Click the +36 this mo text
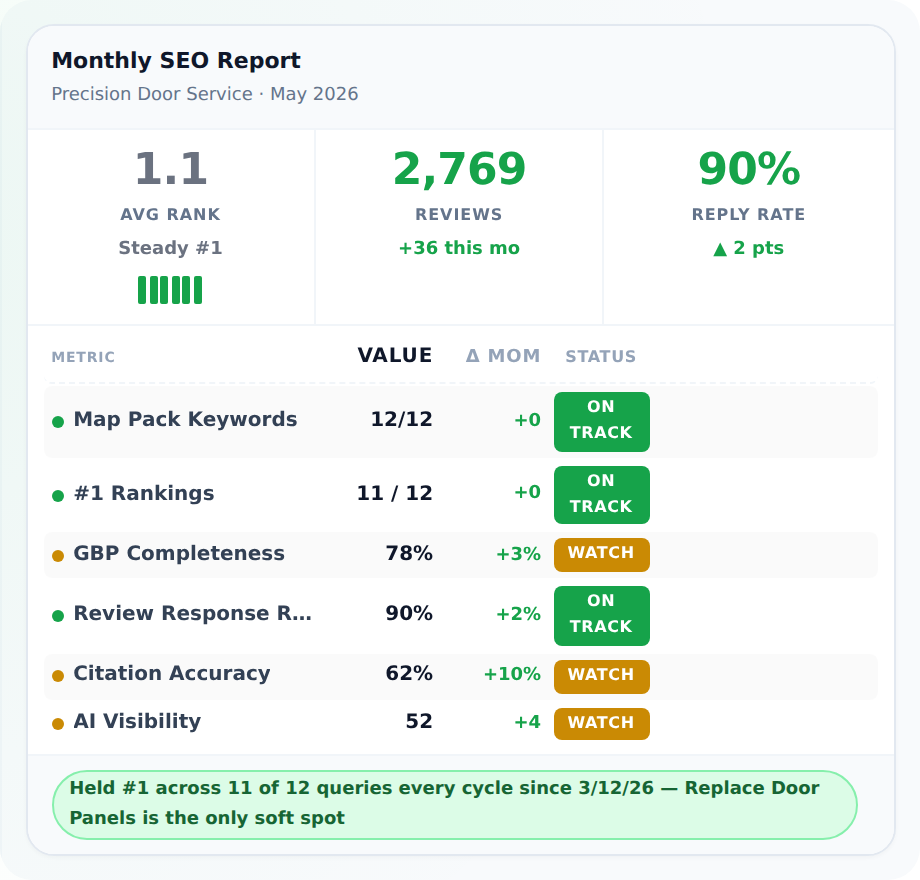The height and width of the screenshot is (880, 920). pos(459,248)
